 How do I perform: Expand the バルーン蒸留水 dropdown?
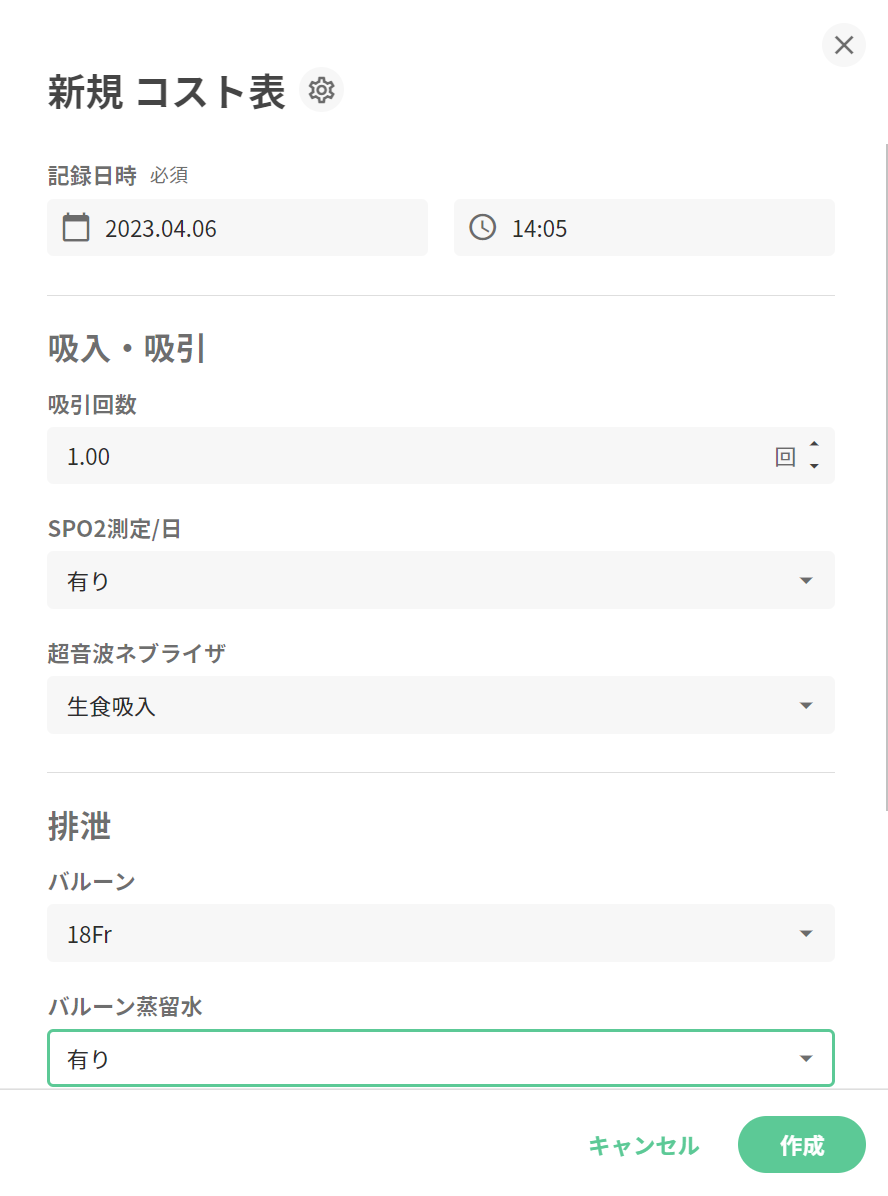tap(440, 1059)
